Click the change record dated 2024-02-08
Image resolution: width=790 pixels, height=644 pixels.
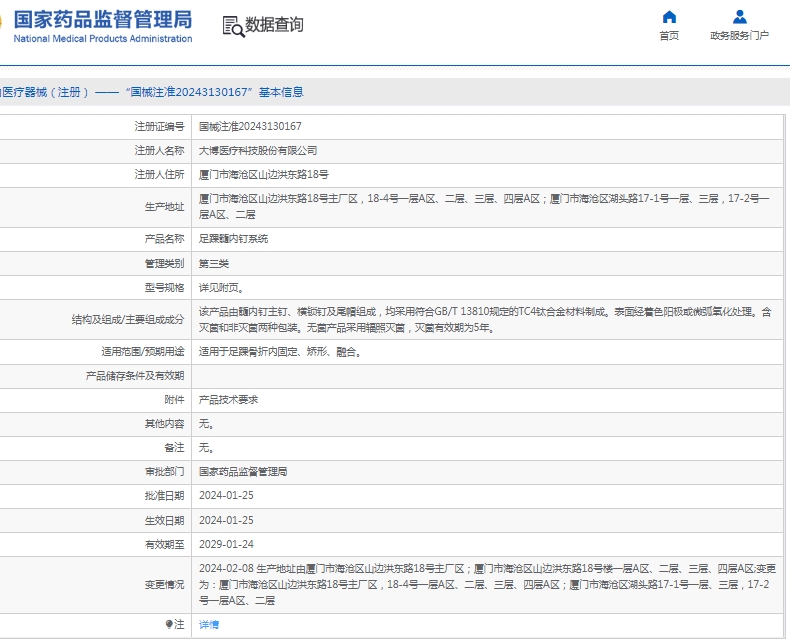click(x=487, y=585)
